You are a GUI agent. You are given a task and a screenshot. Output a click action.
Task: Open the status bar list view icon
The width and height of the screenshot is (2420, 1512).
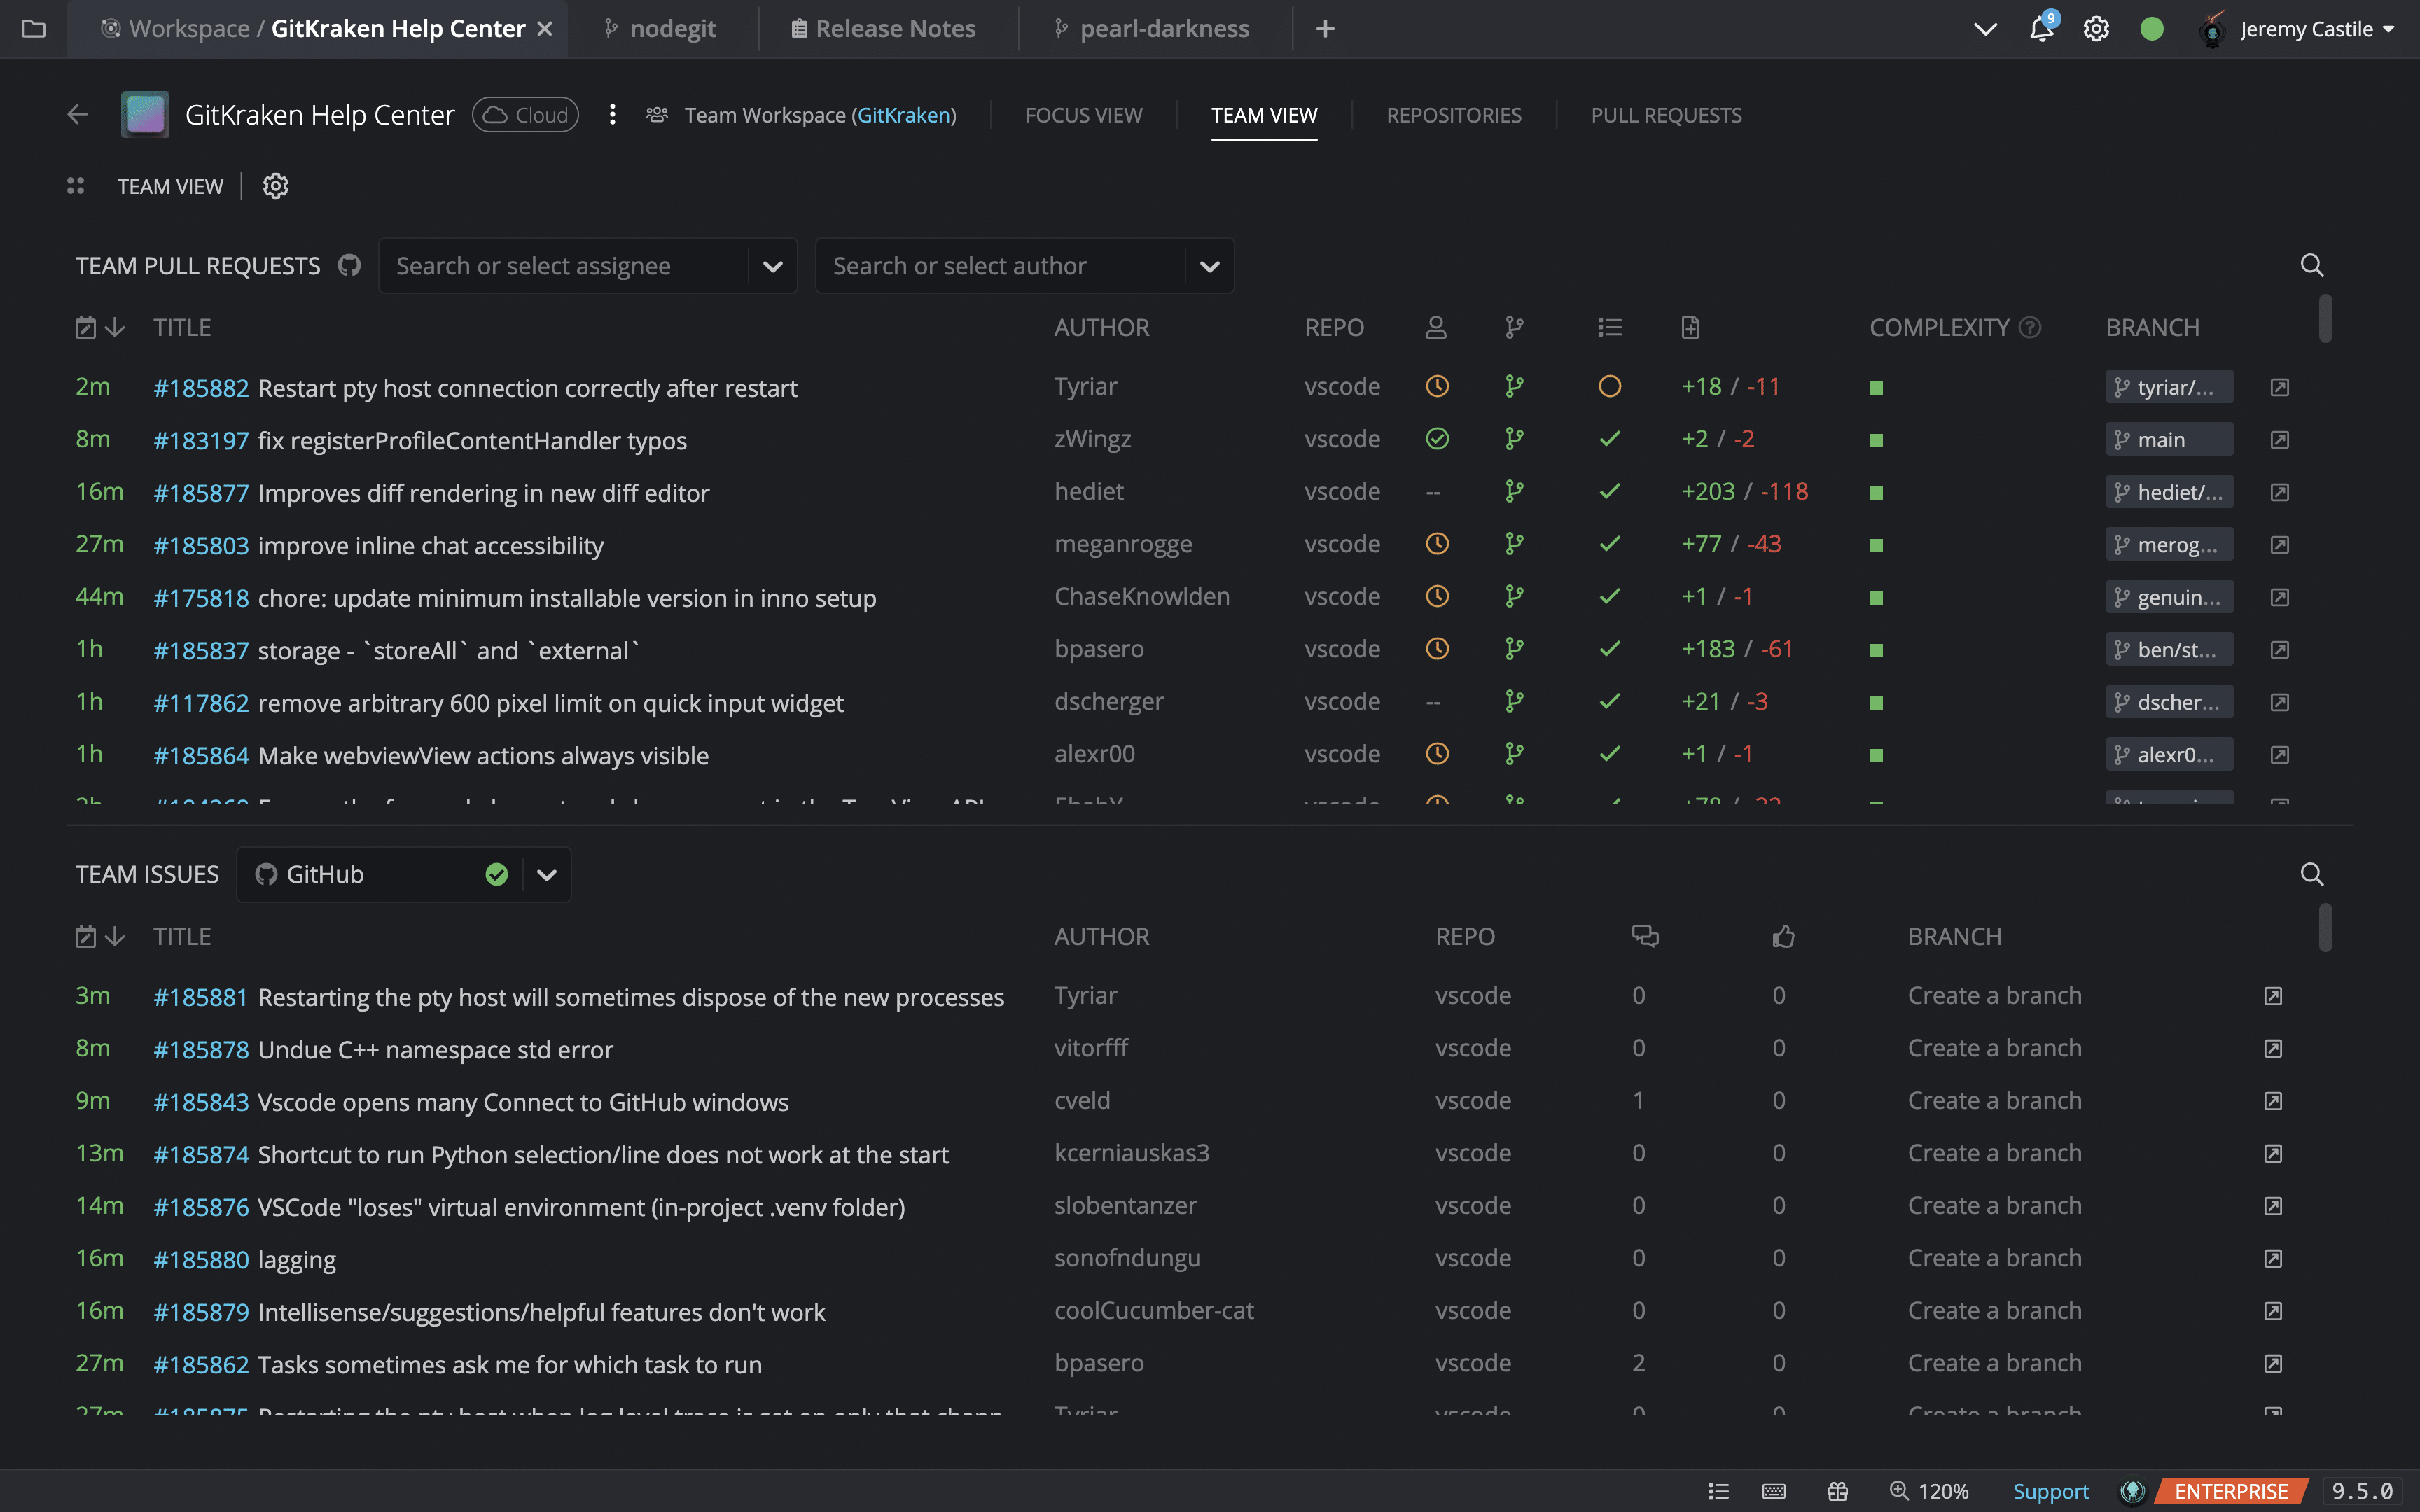pos(1719,1491)
